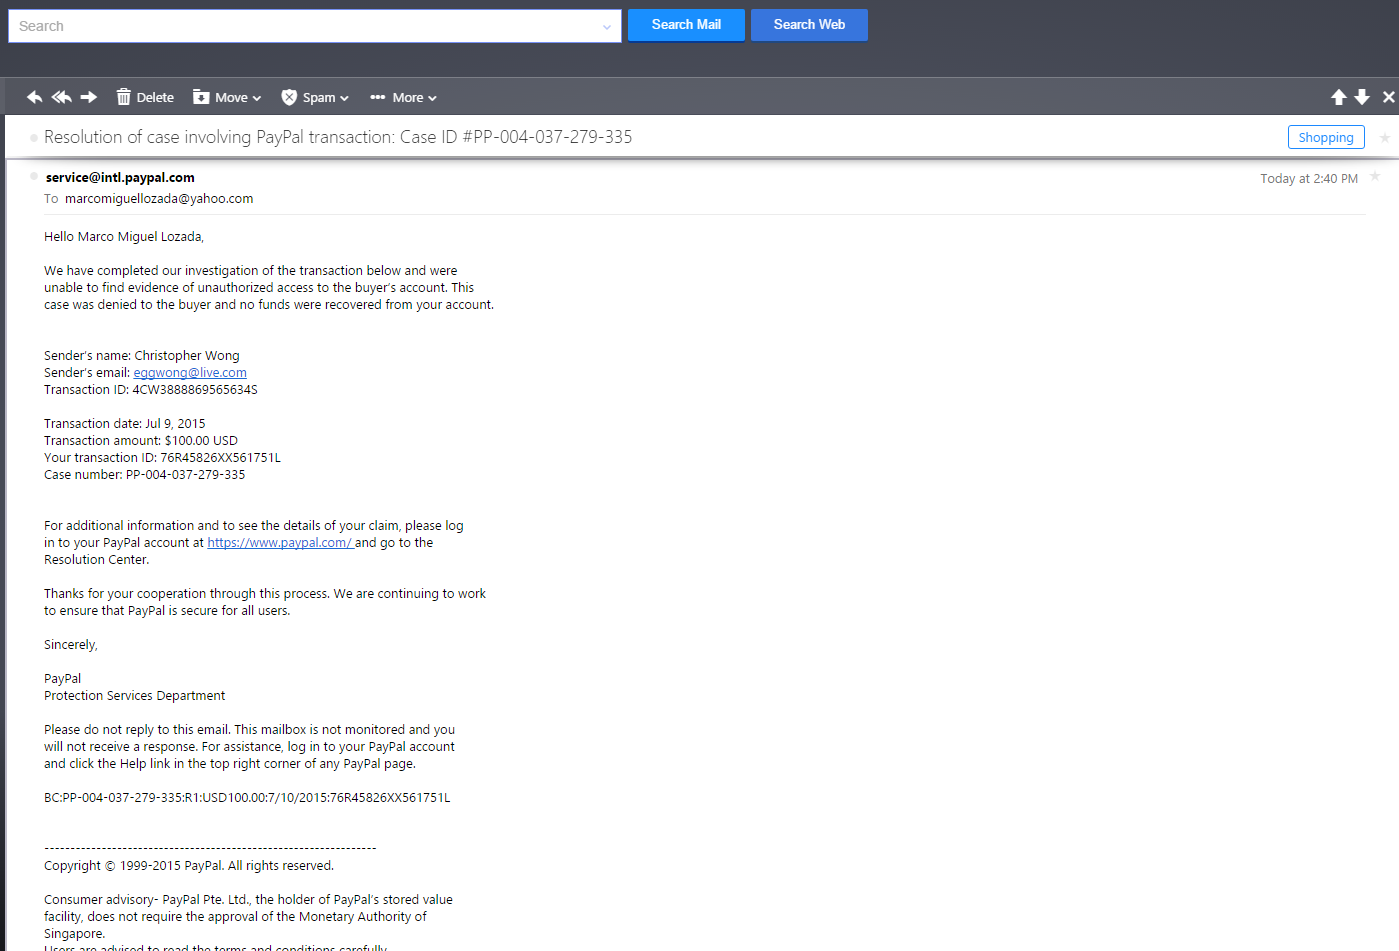Screen dimensions: 1399x951
Task: Click the 'Sincerely,' line
Action: [71, 645]
